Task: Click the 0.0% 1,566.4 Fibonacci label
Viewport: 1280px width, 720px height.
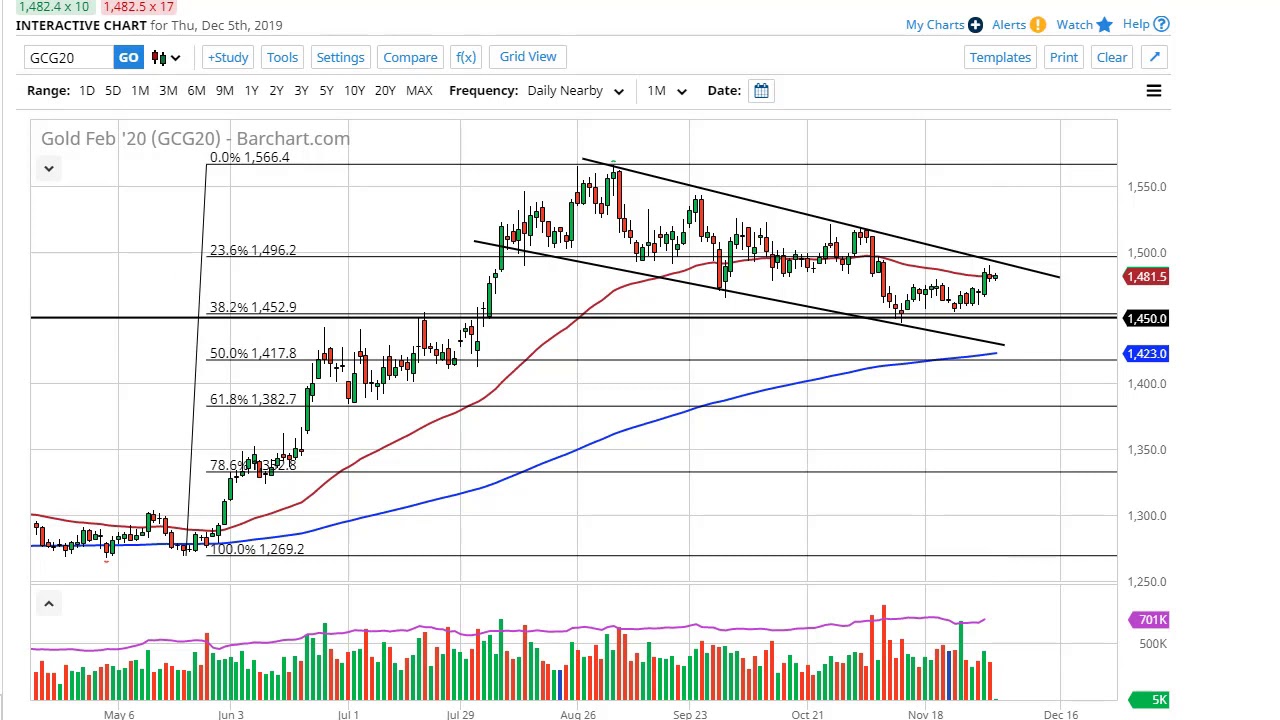Action: point(249,158)
